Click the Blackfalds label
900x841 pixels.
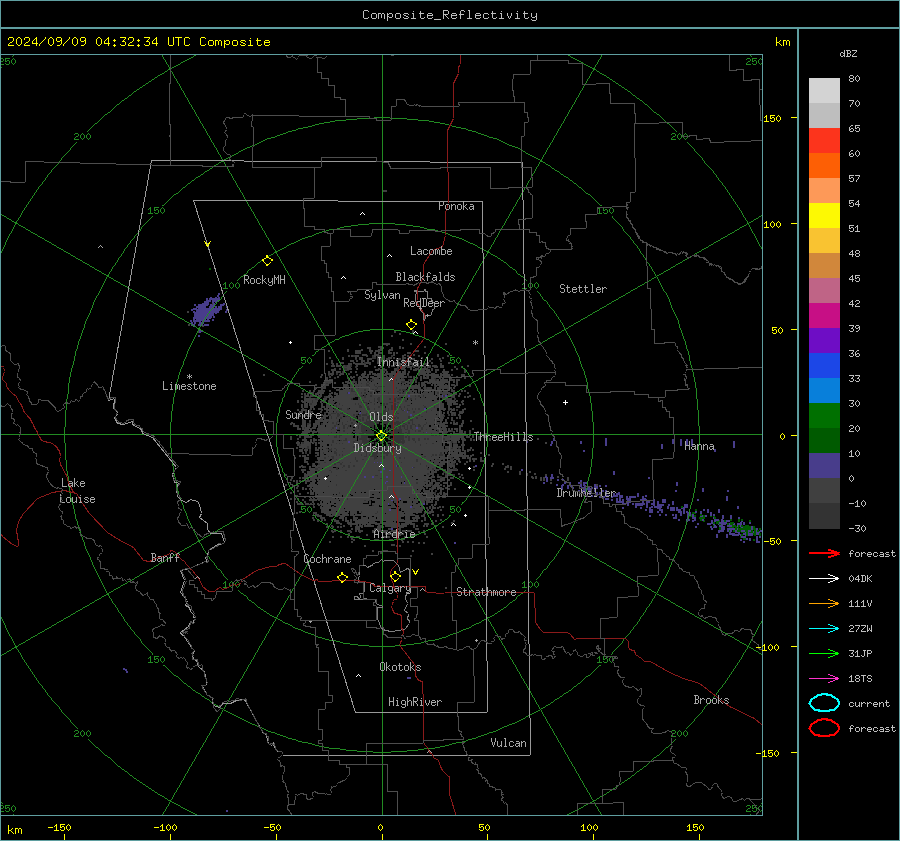[425, 277]
